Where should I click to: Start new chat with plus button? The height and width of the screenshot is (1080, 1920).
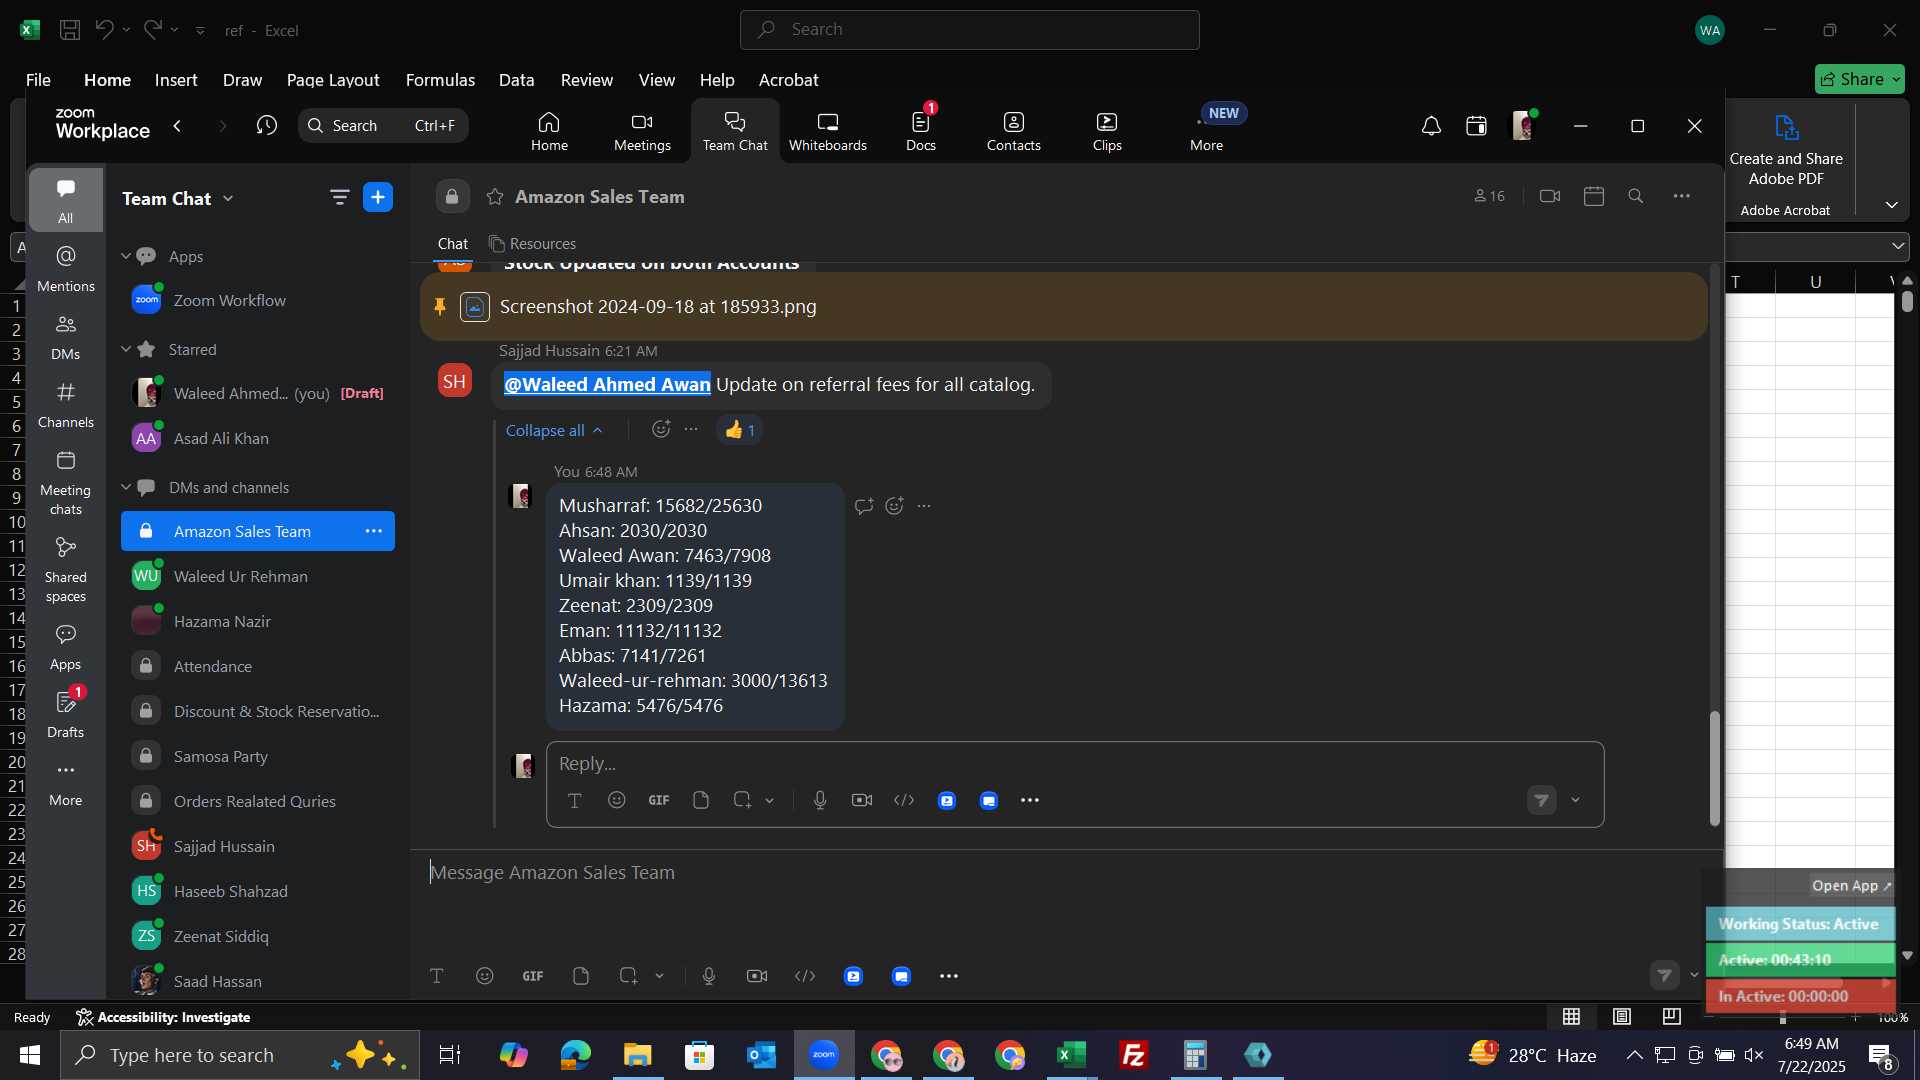click(x=378, y=197)
